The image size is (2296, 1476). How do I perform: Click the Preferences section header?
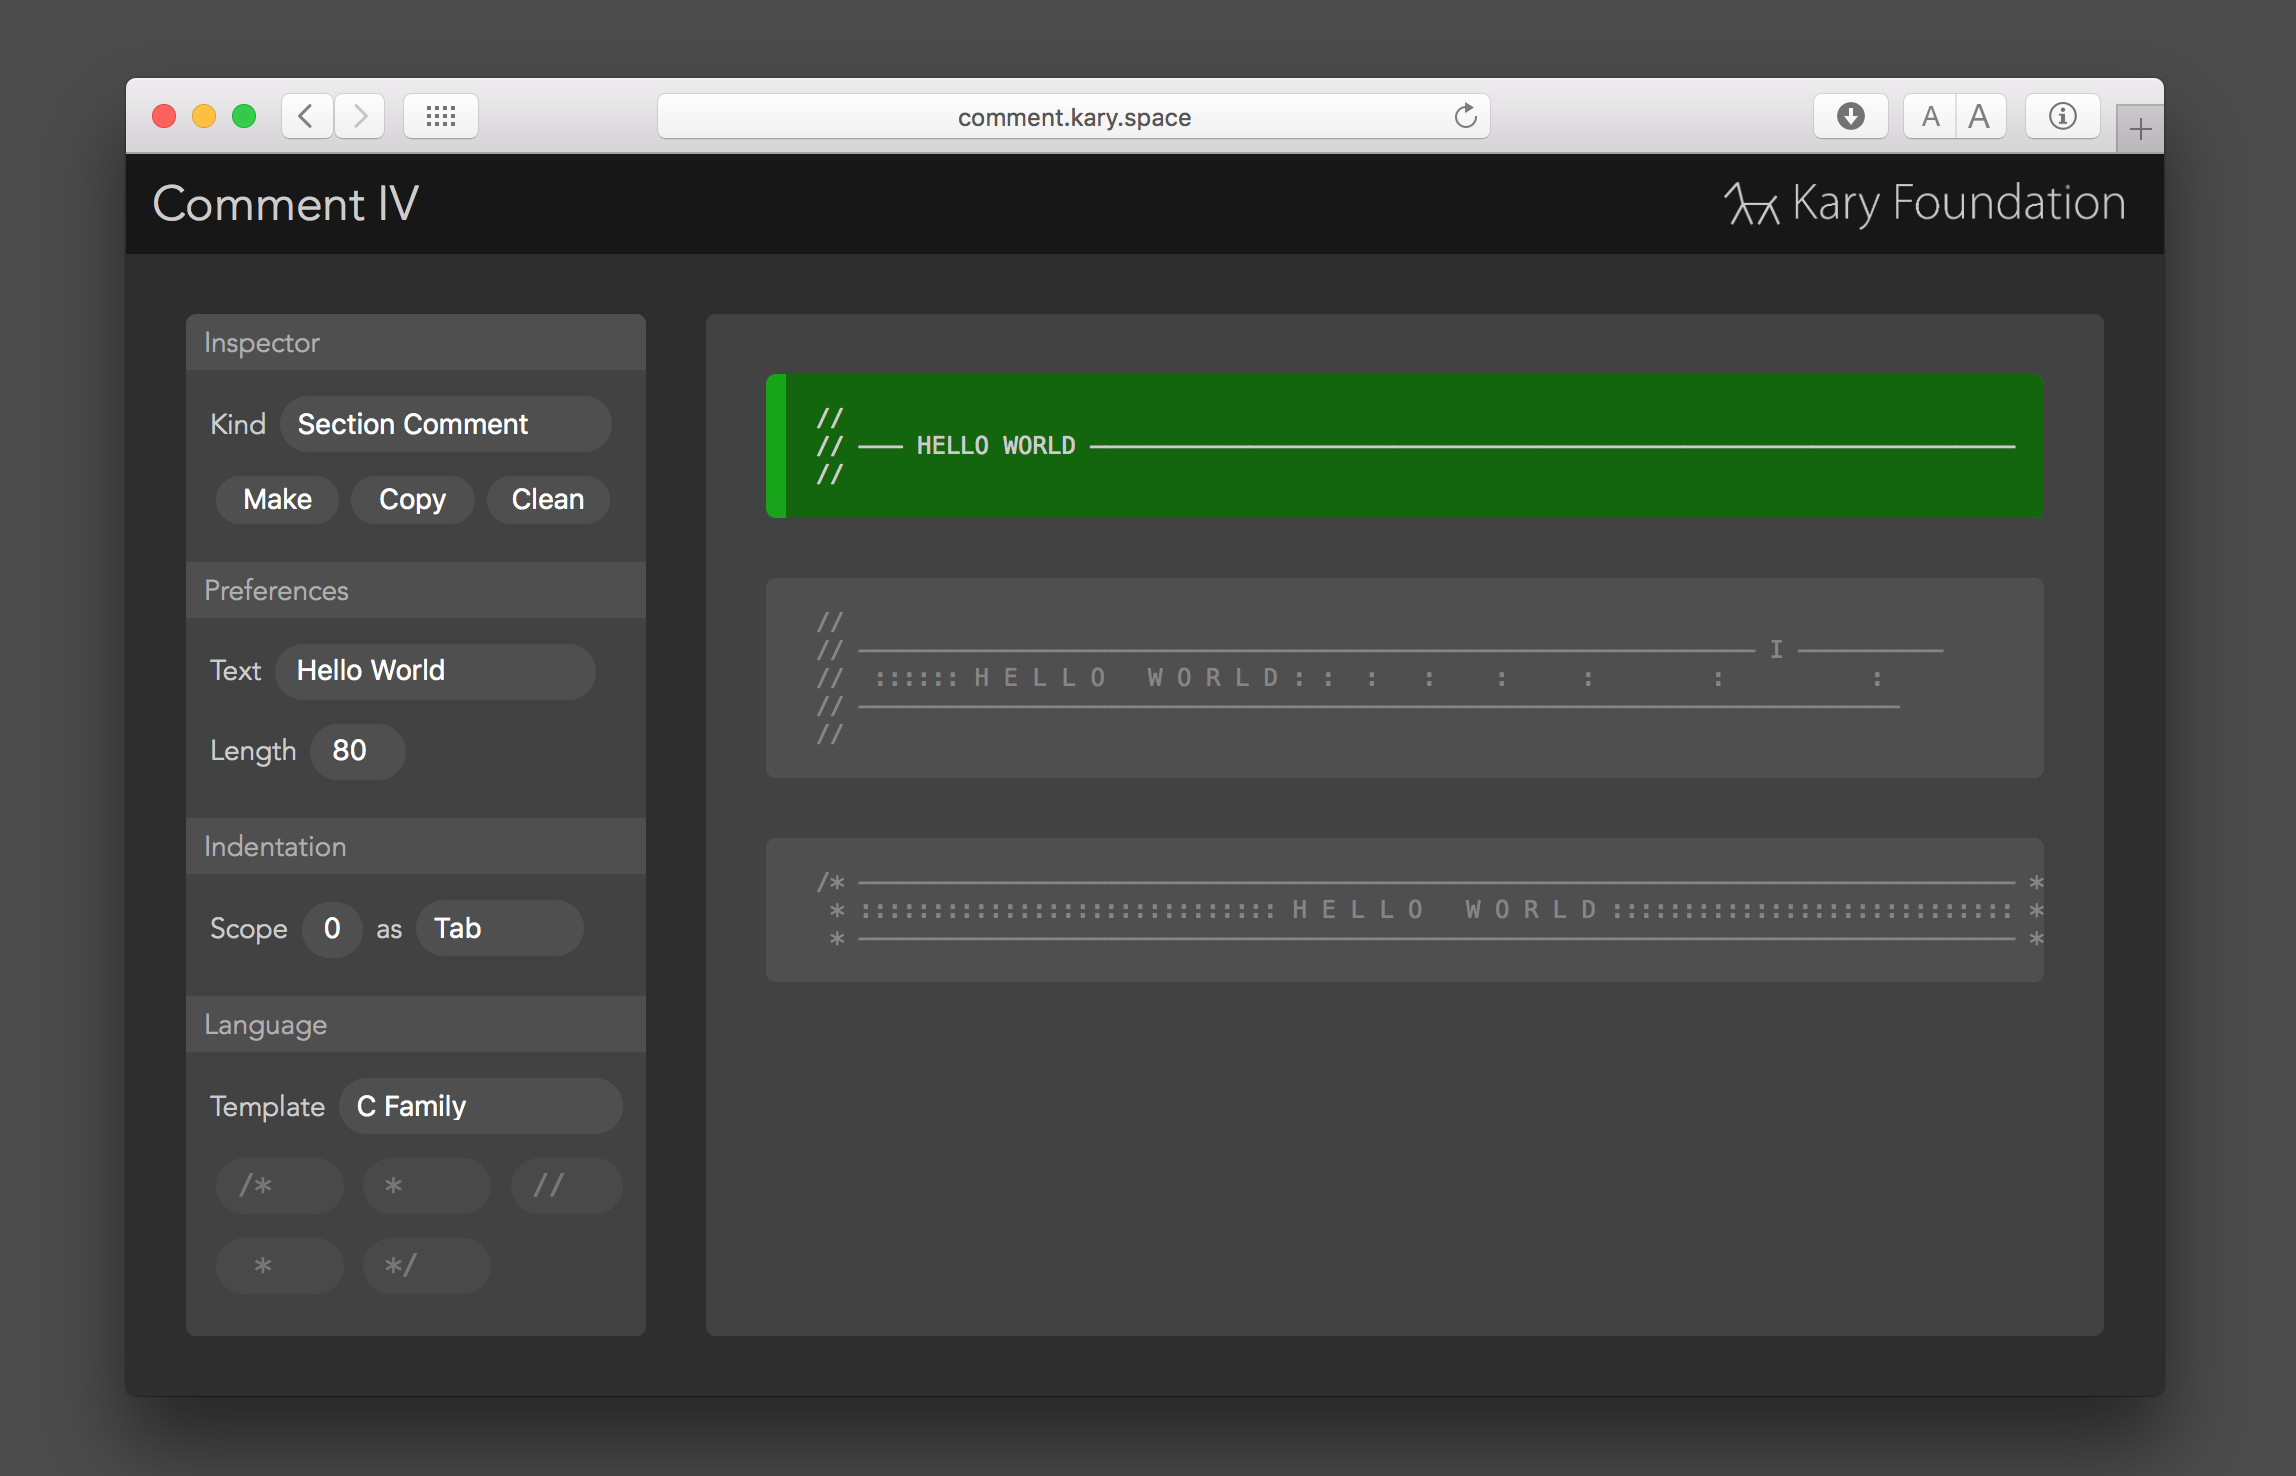point(416,590)
